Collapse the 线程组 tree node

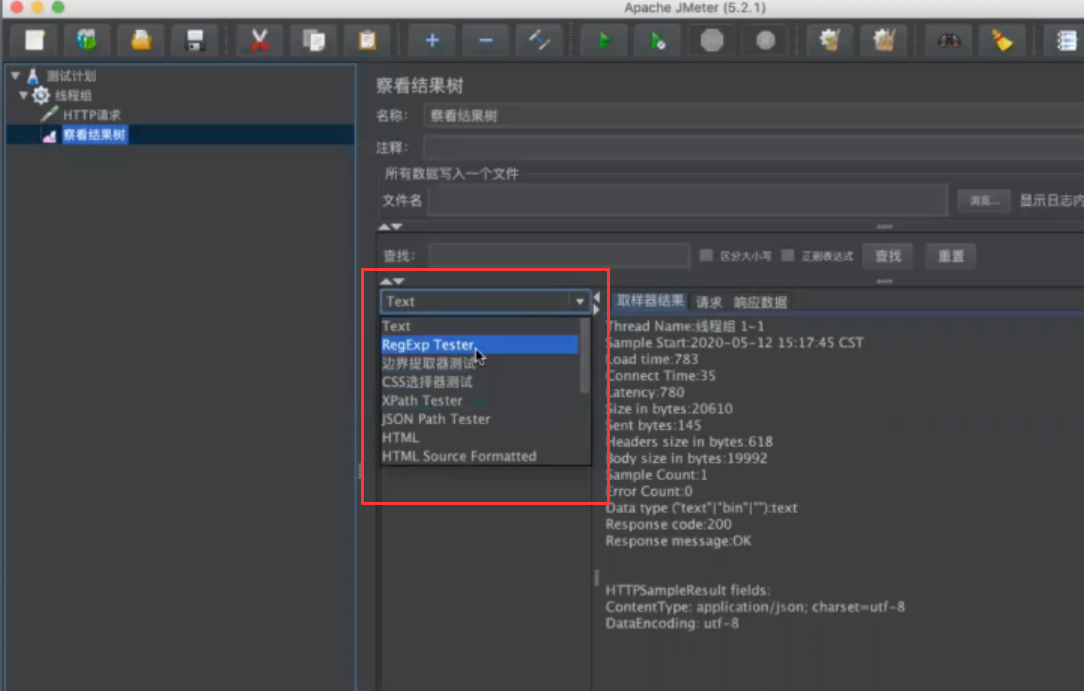[x=24, y=95]
